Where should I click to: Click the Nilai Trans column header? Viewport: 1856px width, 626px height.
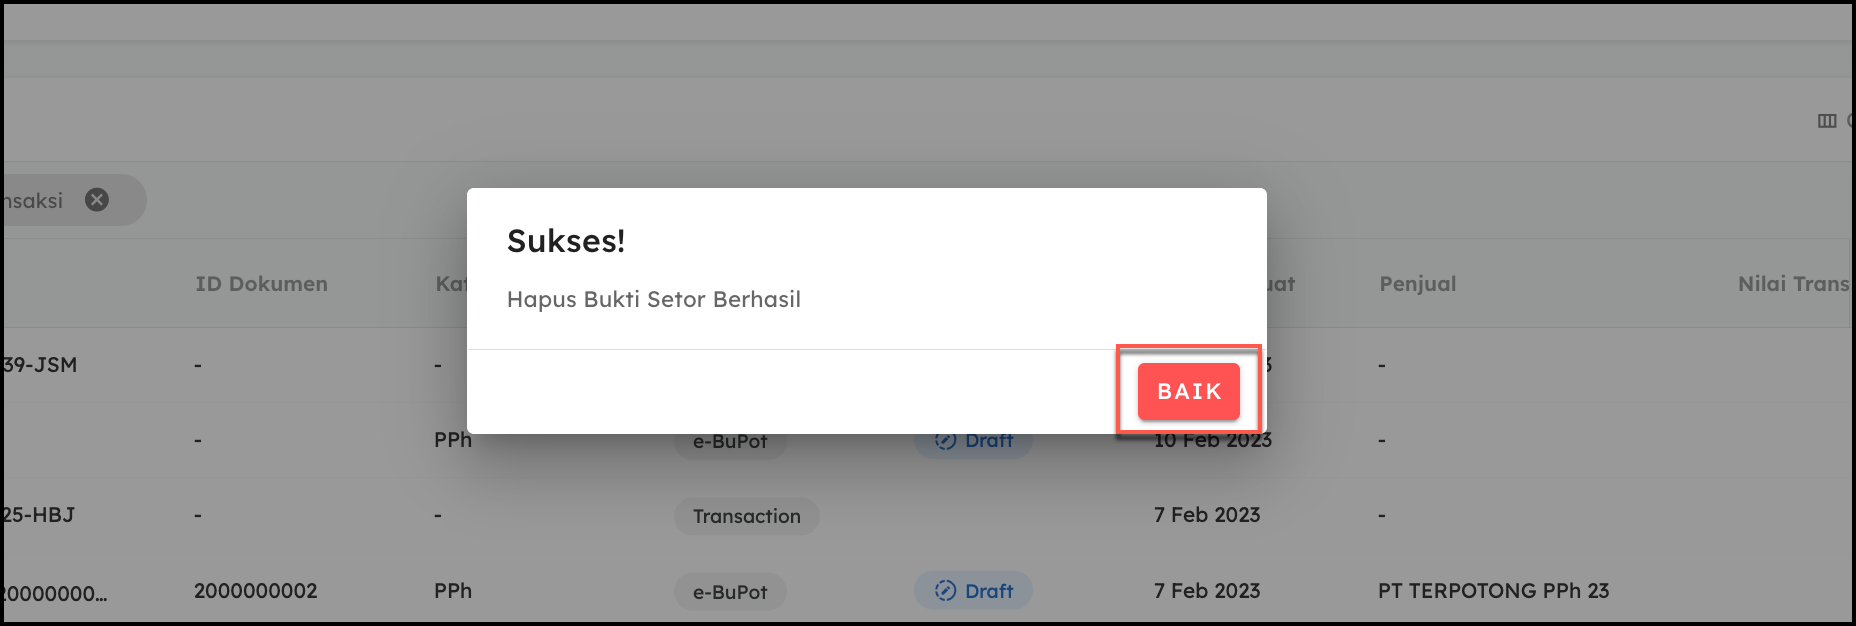1793,284
